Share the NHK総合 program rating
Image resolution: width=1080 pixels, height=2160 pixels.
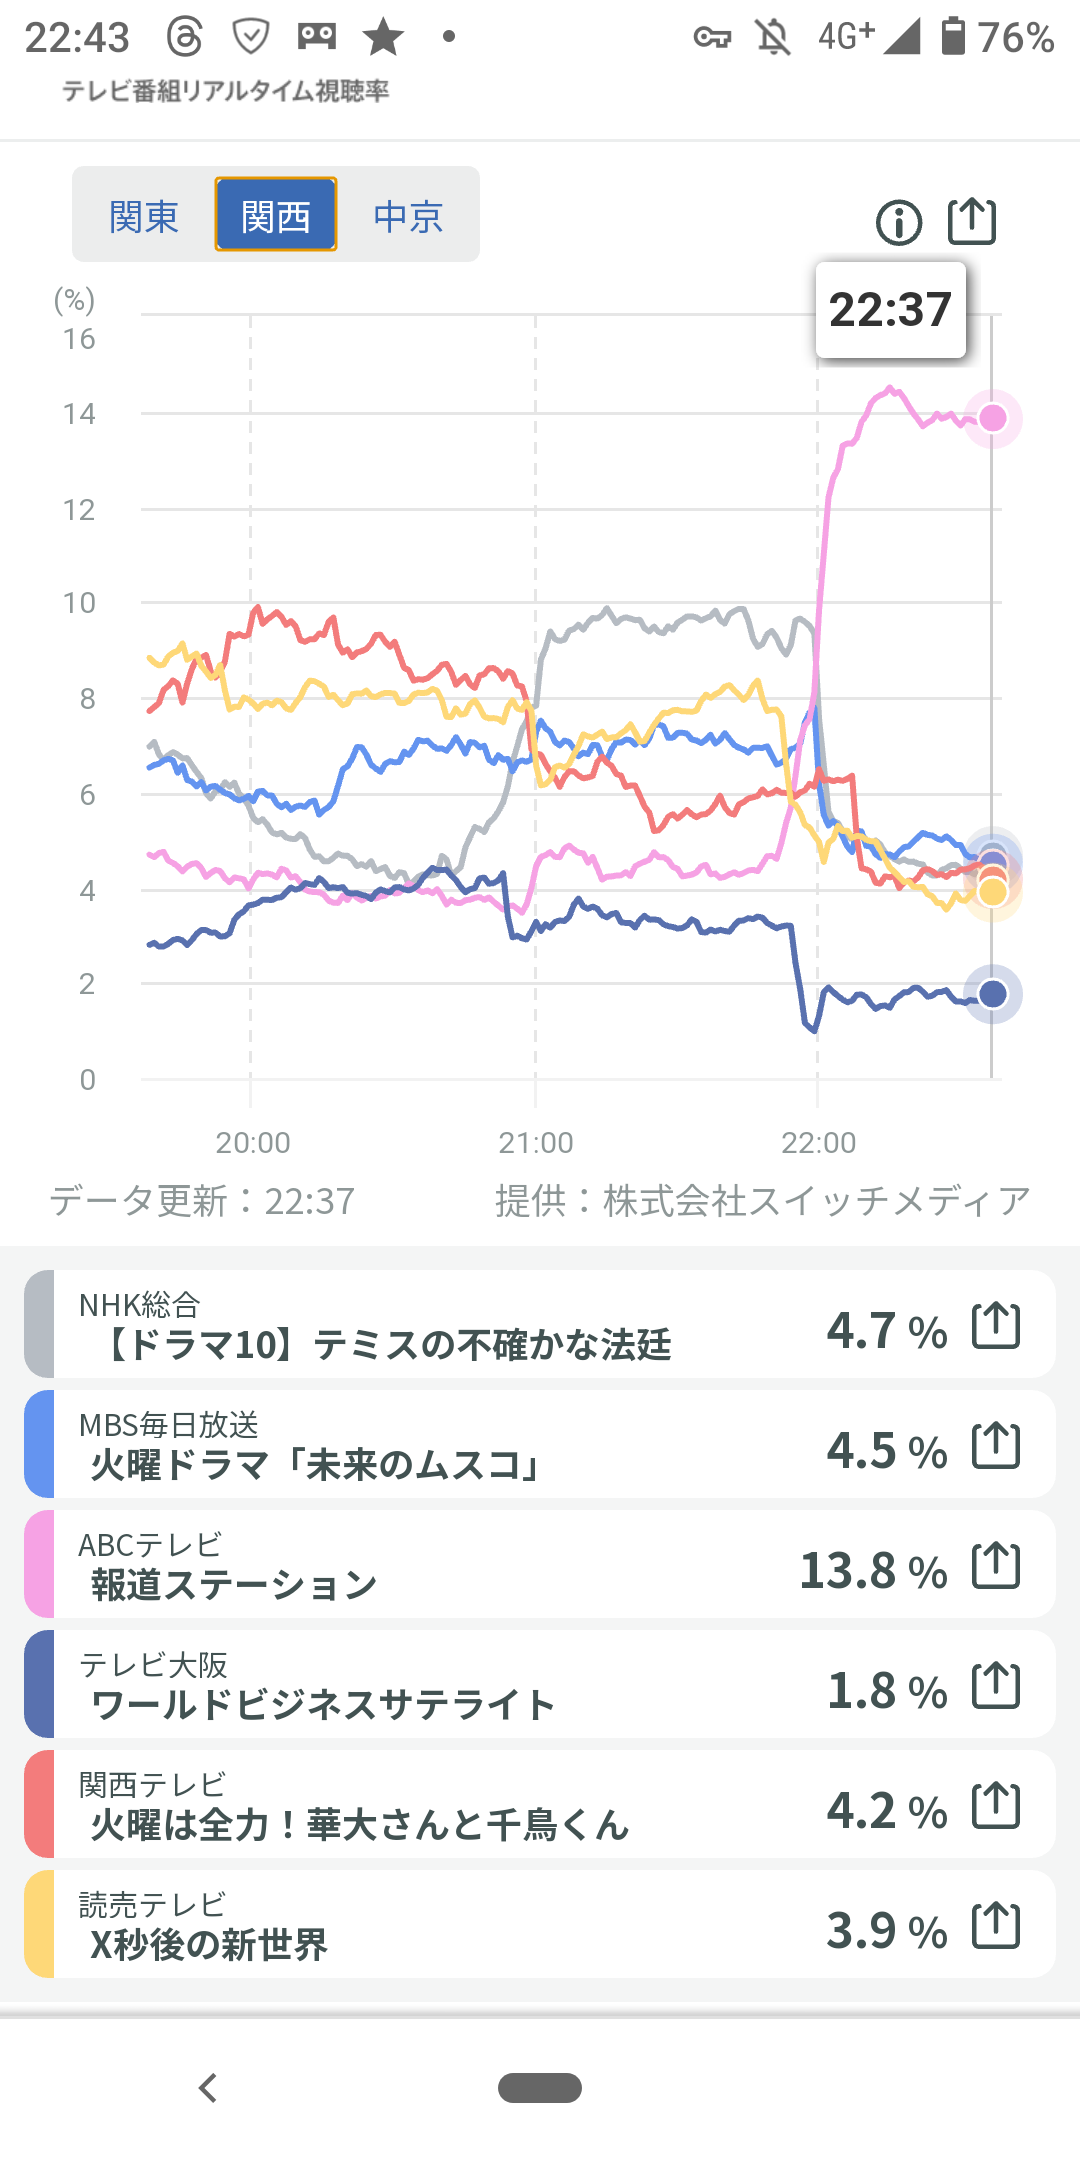coord(996,1326)
